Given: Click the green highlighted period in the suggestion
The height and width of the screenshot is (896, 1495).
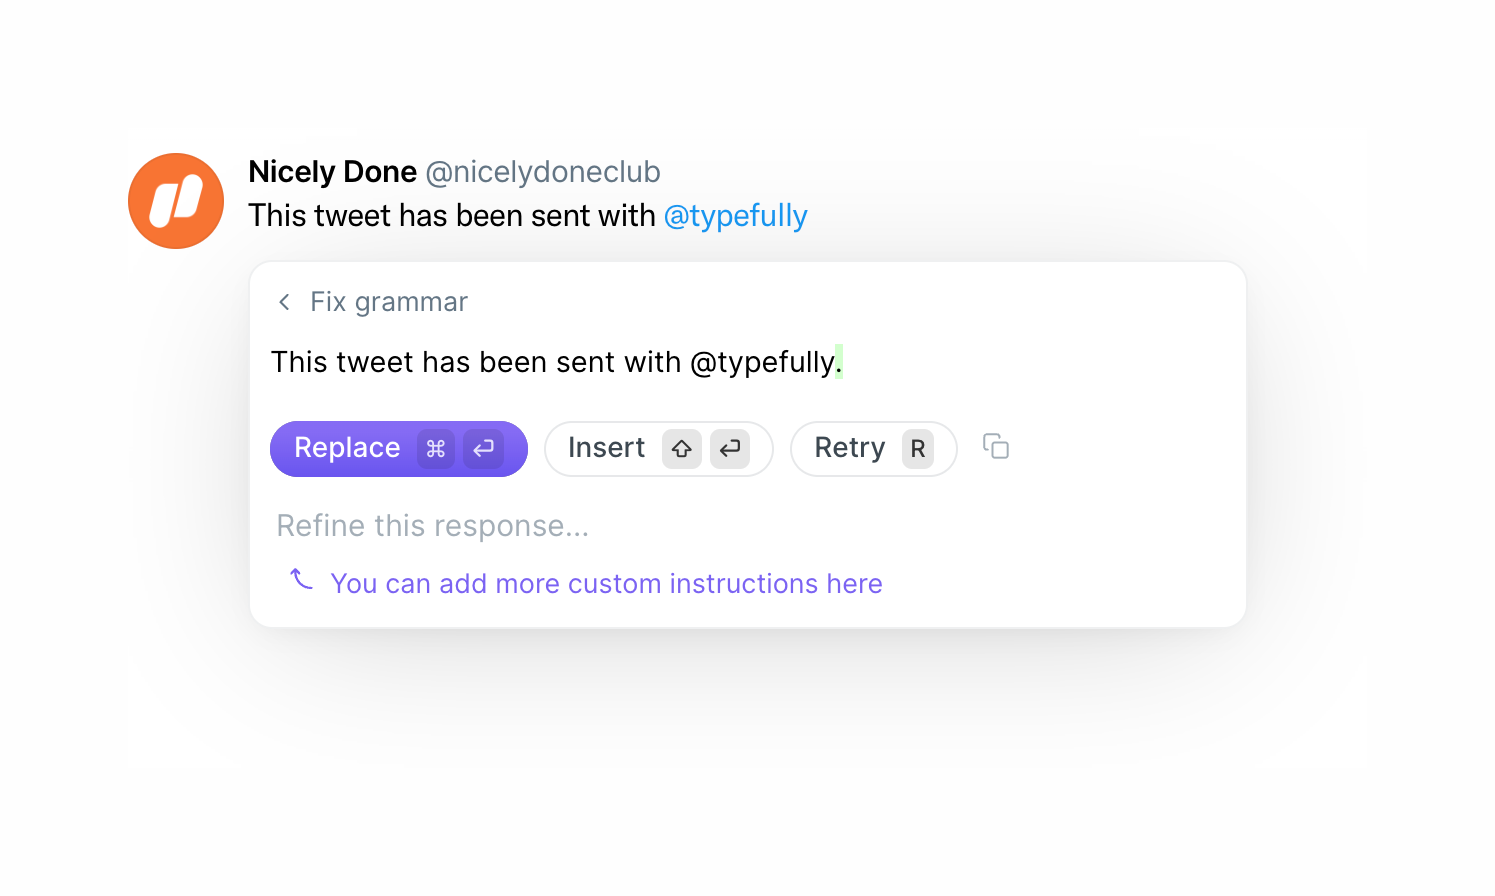Looking at the screenshot, I should pos(840,362).
